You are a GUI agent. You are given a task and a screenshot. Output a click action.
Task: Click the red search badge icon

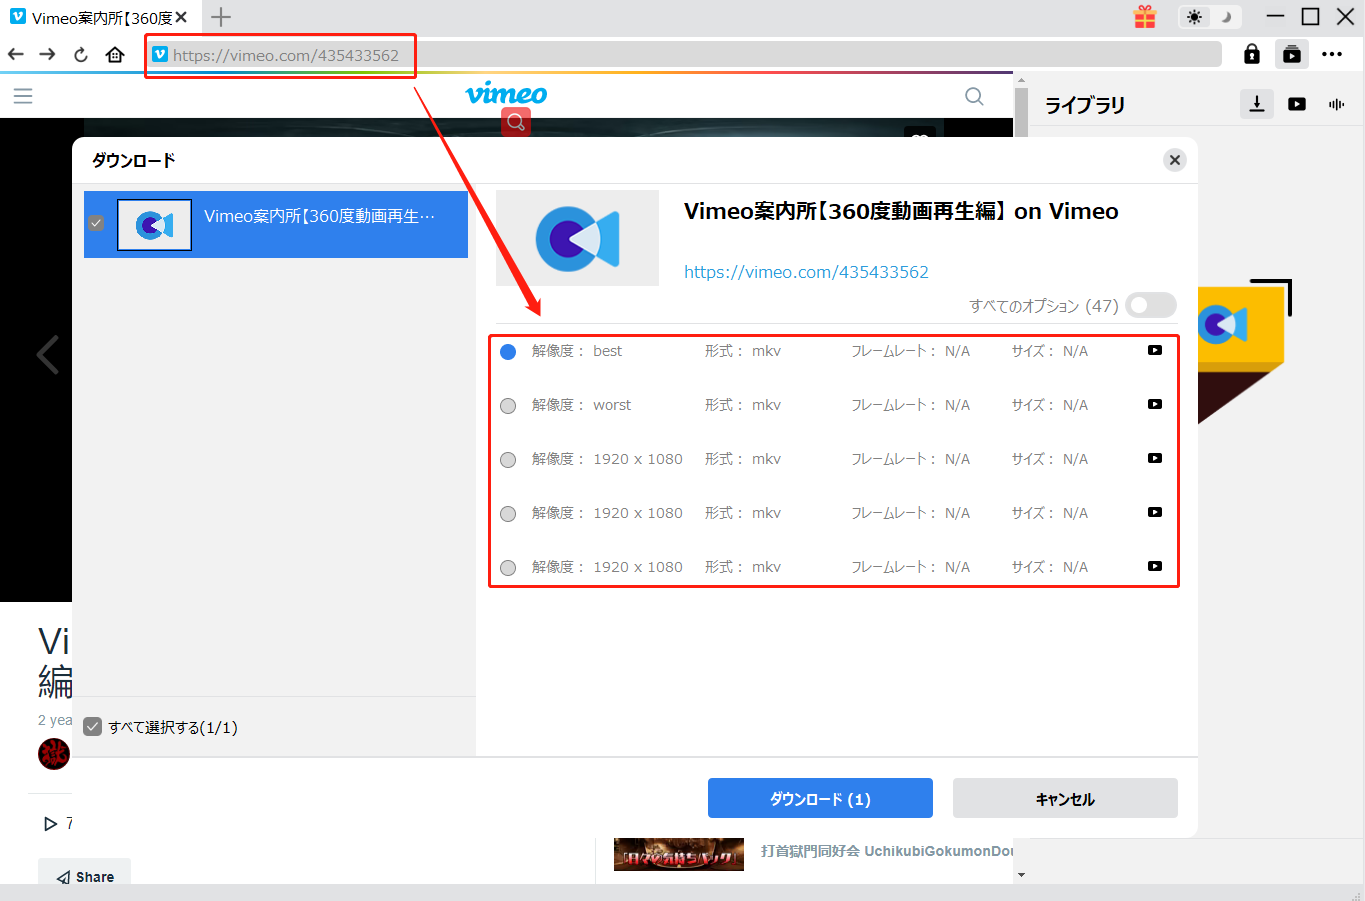tap(516, 121)
